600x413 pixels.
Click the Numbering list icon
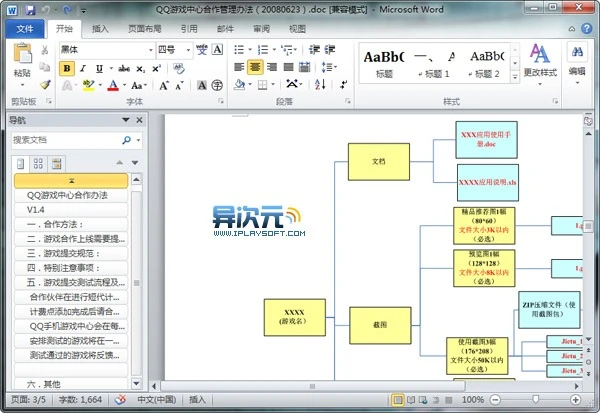263,50
